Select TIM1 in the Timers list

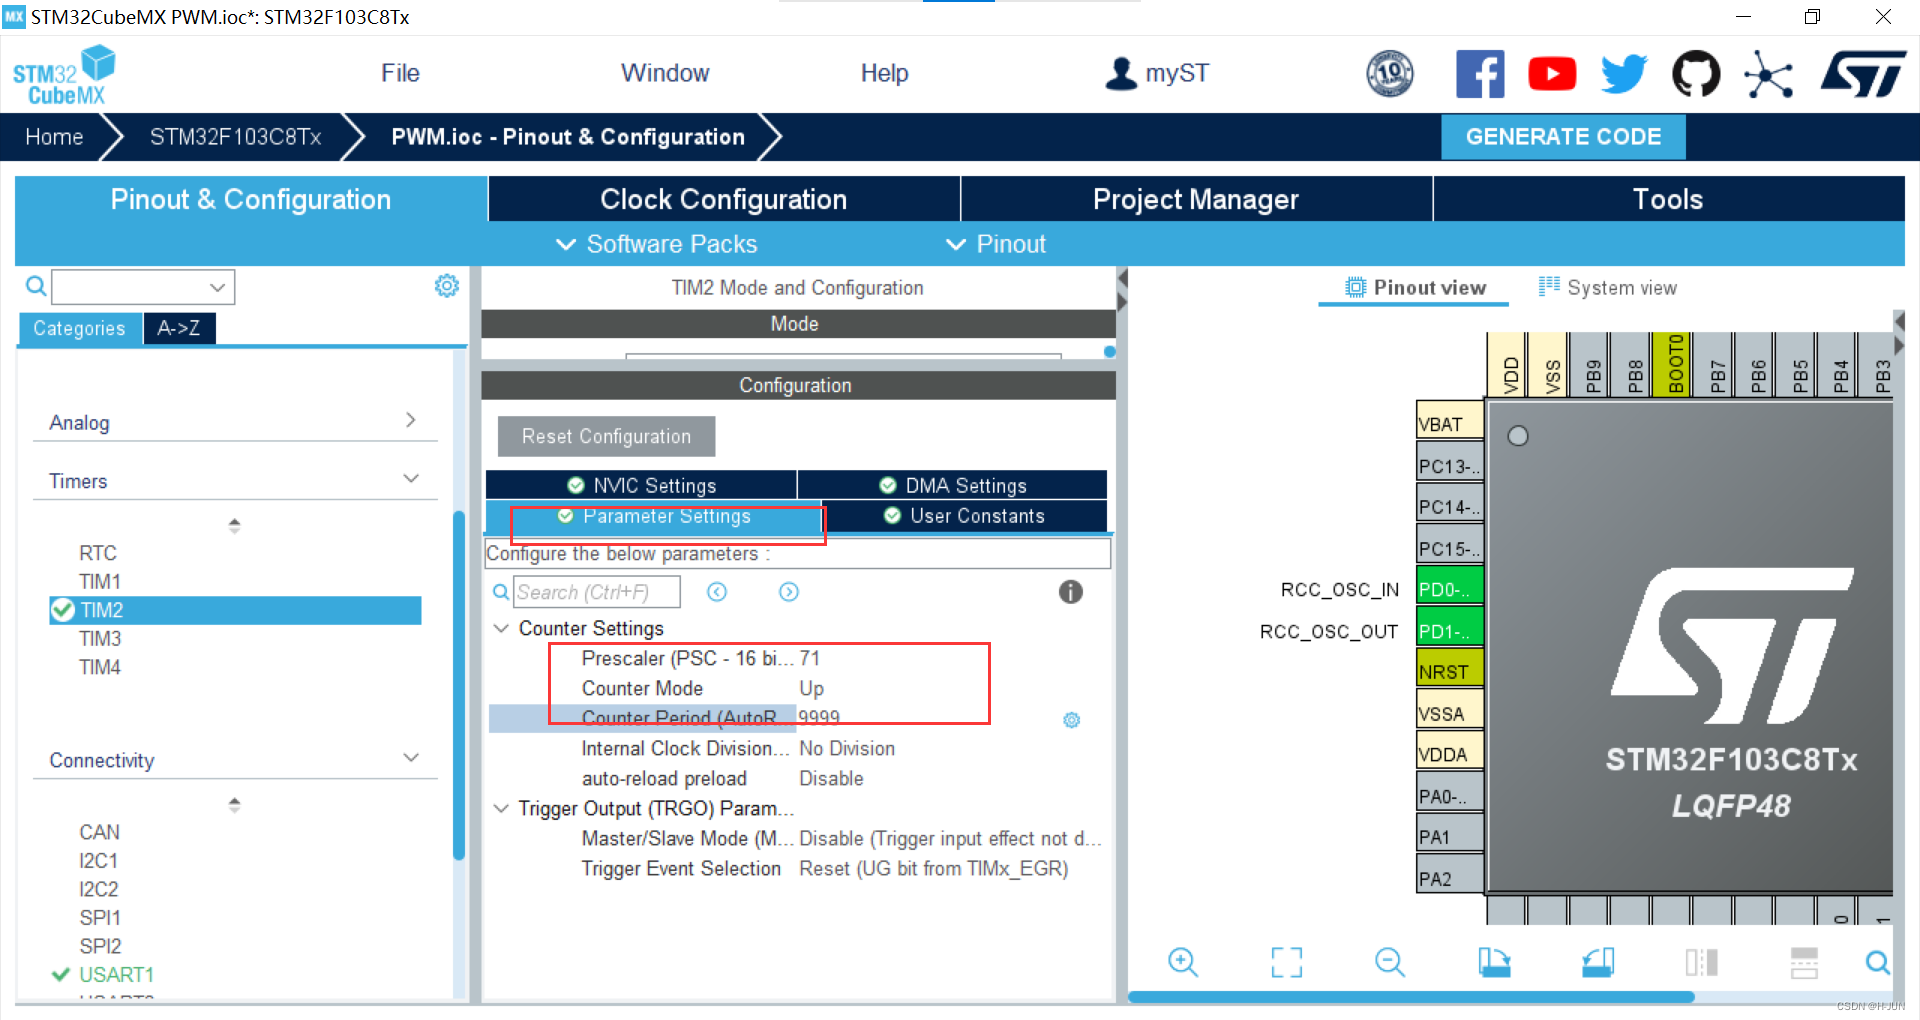pos(100,581)
